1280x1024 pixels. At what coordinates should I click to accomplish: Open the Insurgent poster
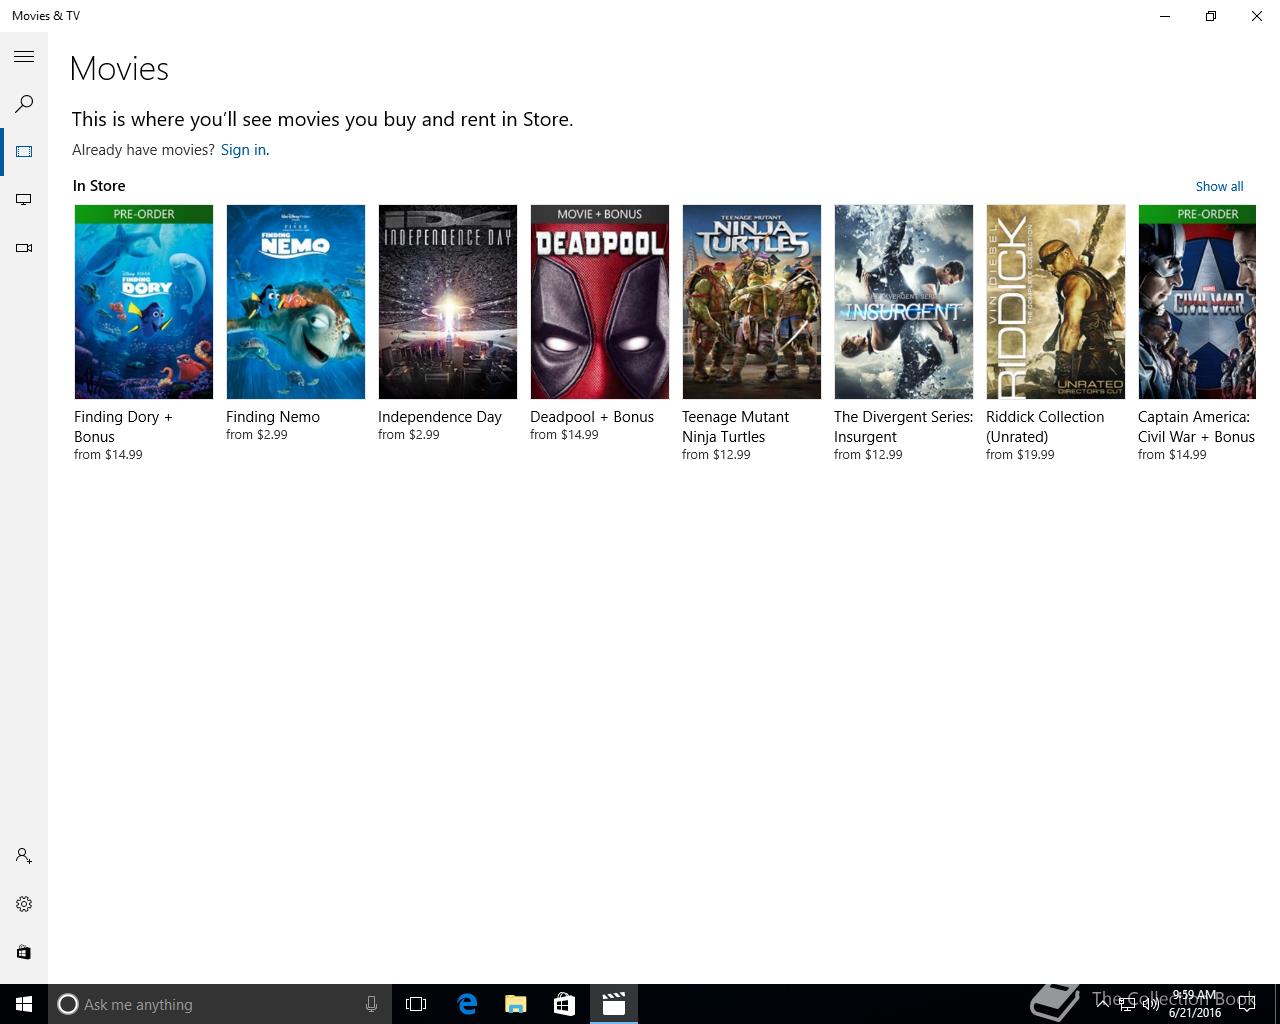tap(904, 302)
